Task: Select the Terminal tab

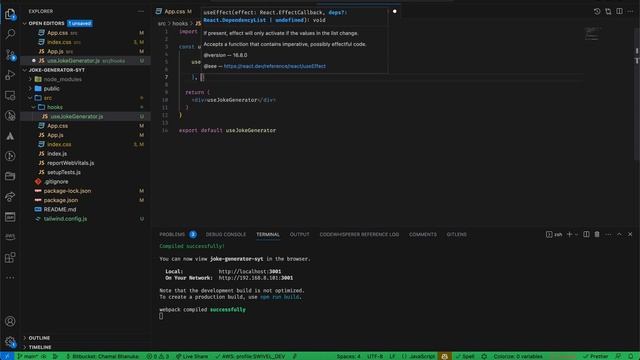Action: pos(268,234)
